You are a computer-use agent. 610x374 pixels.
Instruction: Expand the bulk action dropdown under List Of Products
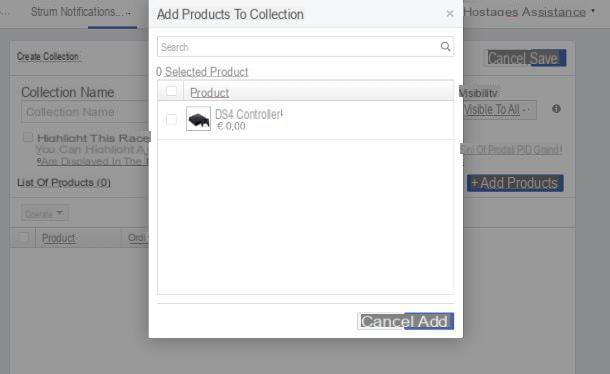tap(45, 213)
